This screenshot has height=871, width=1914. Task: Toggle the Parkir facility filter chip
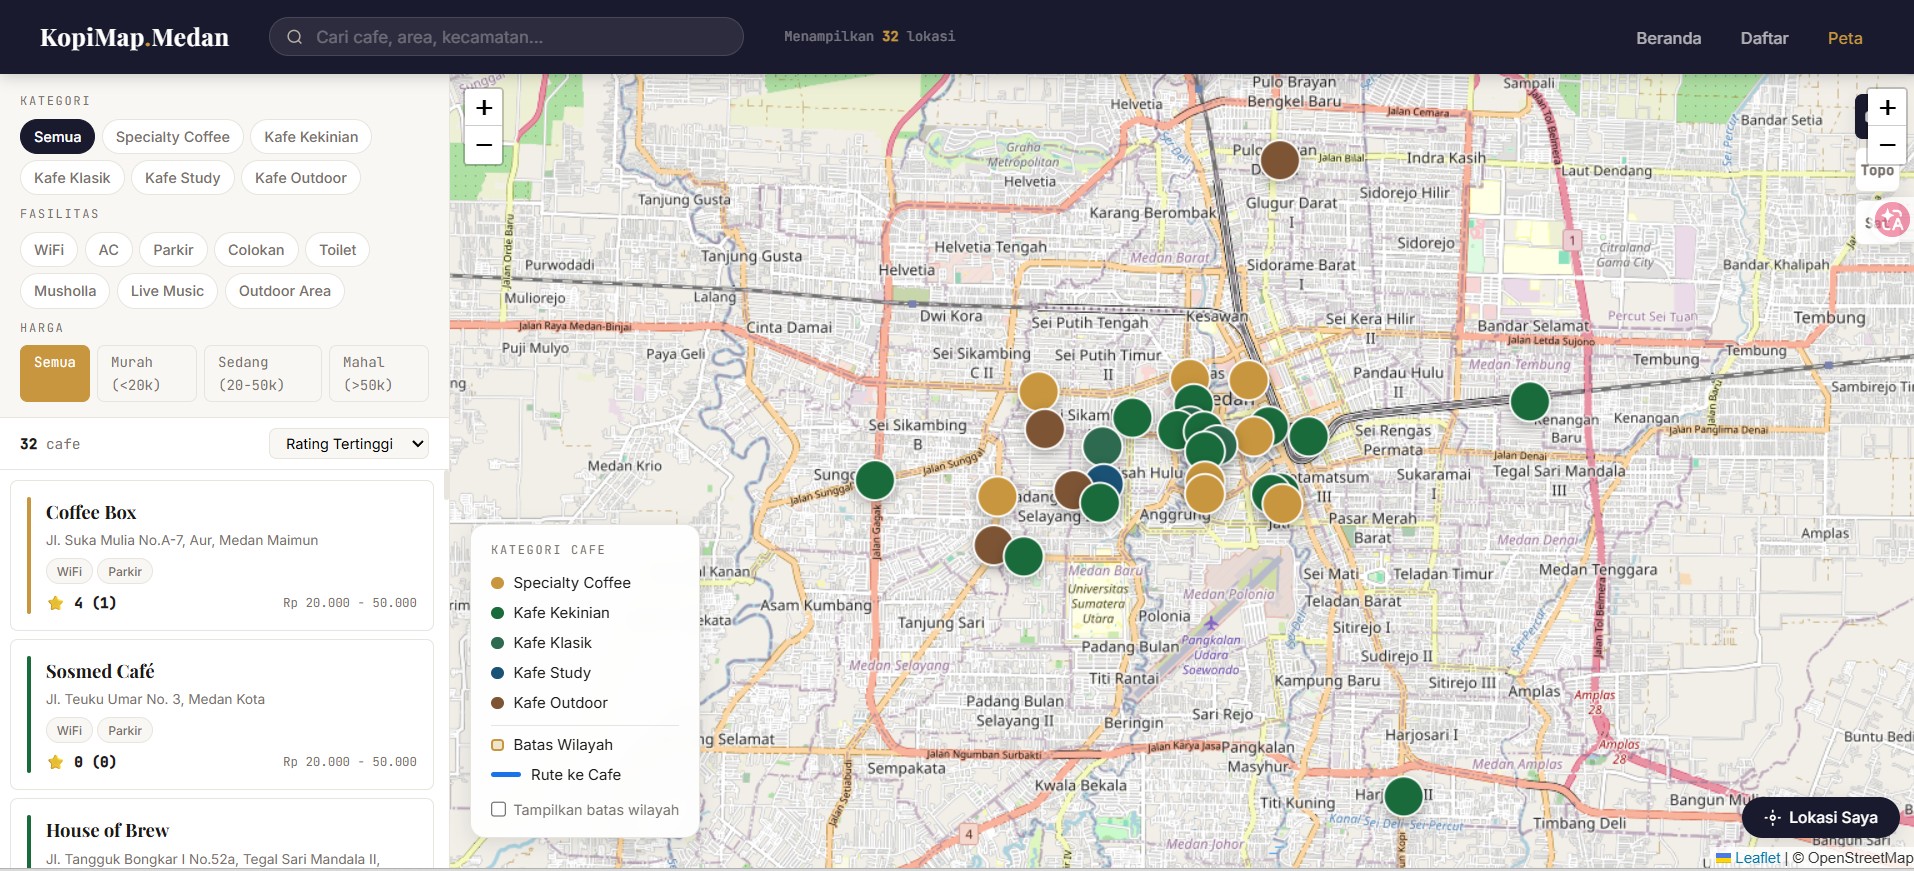click(174, 250)
